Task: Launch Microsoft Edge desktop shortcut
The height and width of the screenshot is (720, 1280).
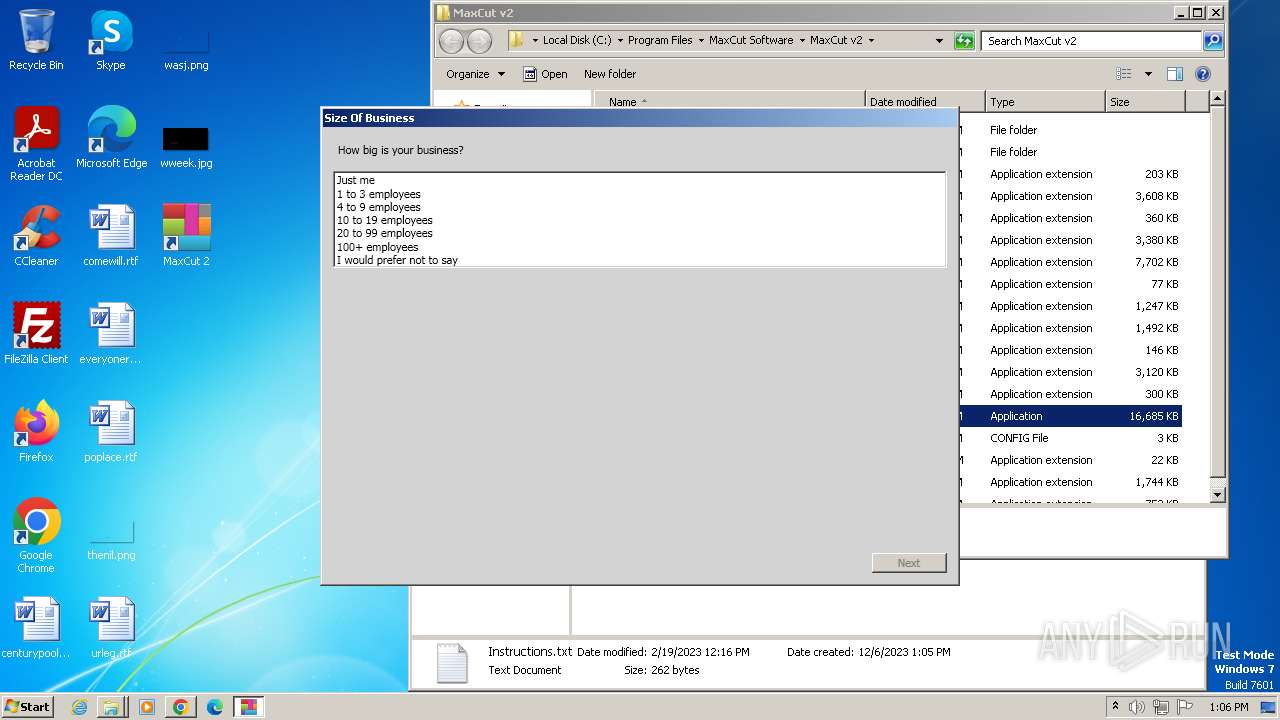Action: click(111, 138)
